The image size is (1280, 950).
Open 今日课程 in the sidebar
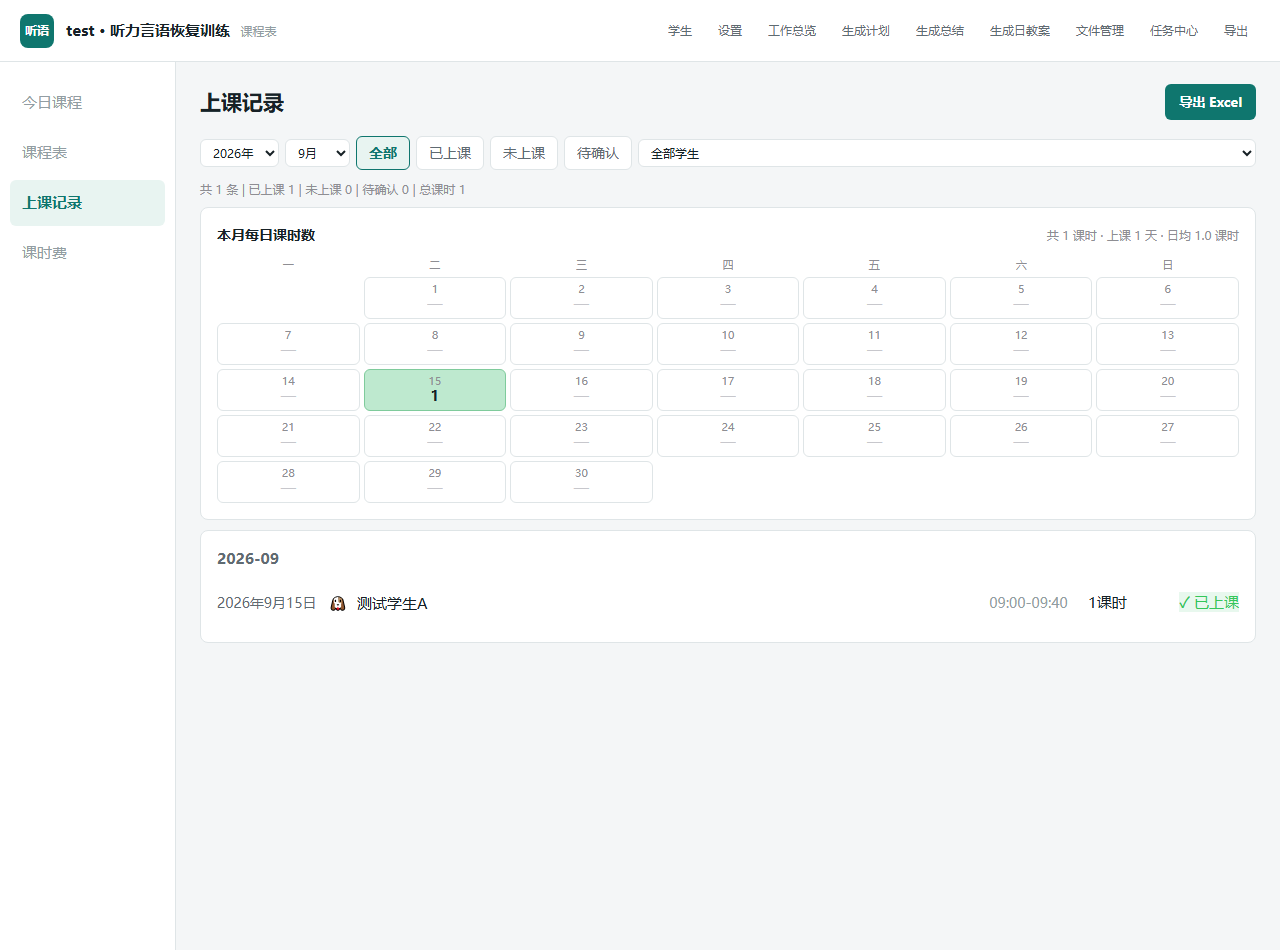tap(87, 102)
